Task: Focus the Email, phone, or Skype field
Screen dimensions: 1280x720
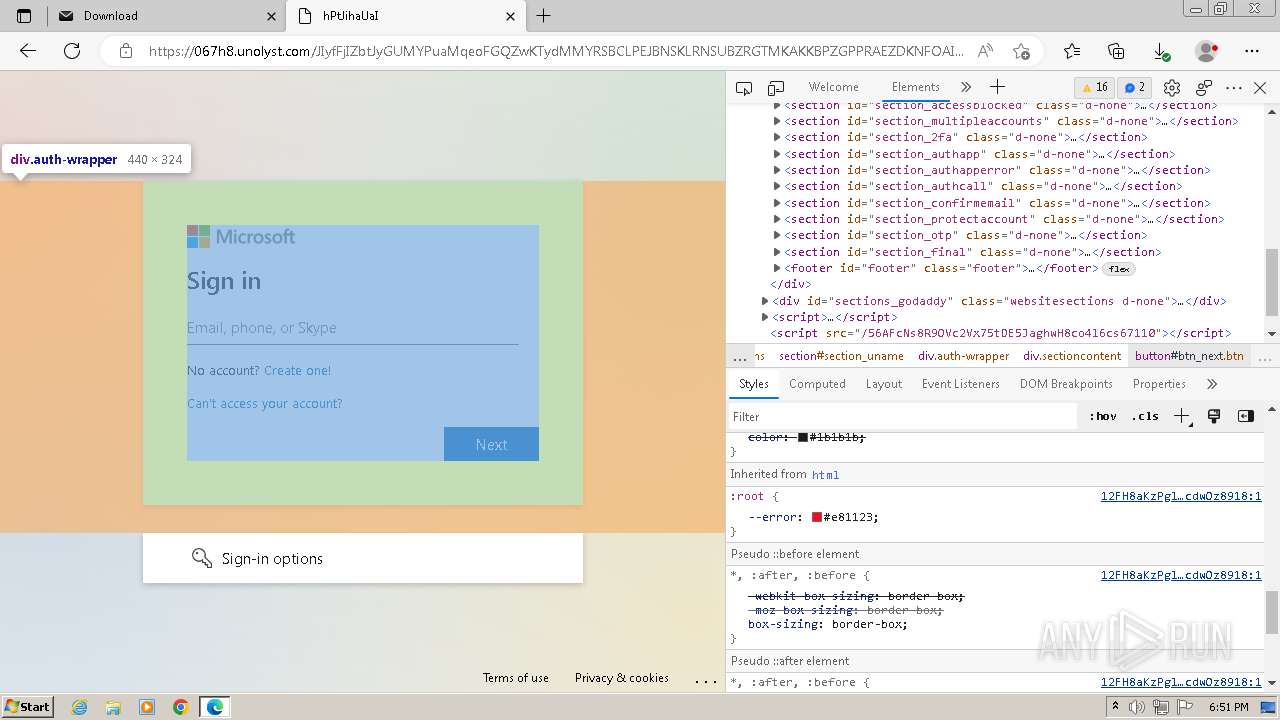Action: point(352,328)
